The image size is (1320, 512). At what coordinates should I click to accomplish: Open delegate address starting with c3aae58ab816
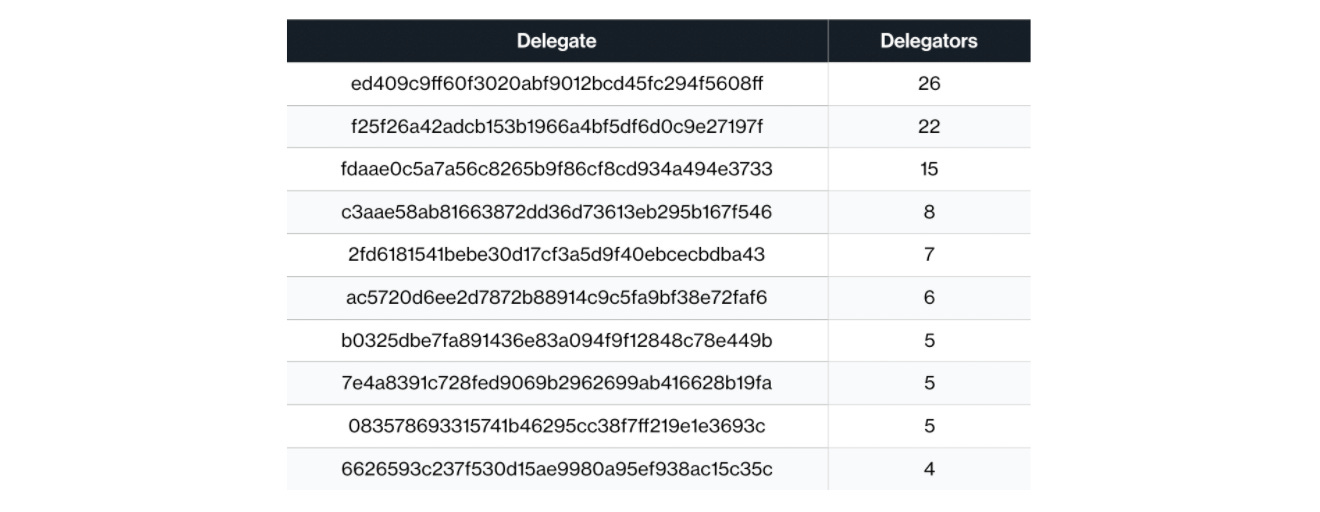556,213
